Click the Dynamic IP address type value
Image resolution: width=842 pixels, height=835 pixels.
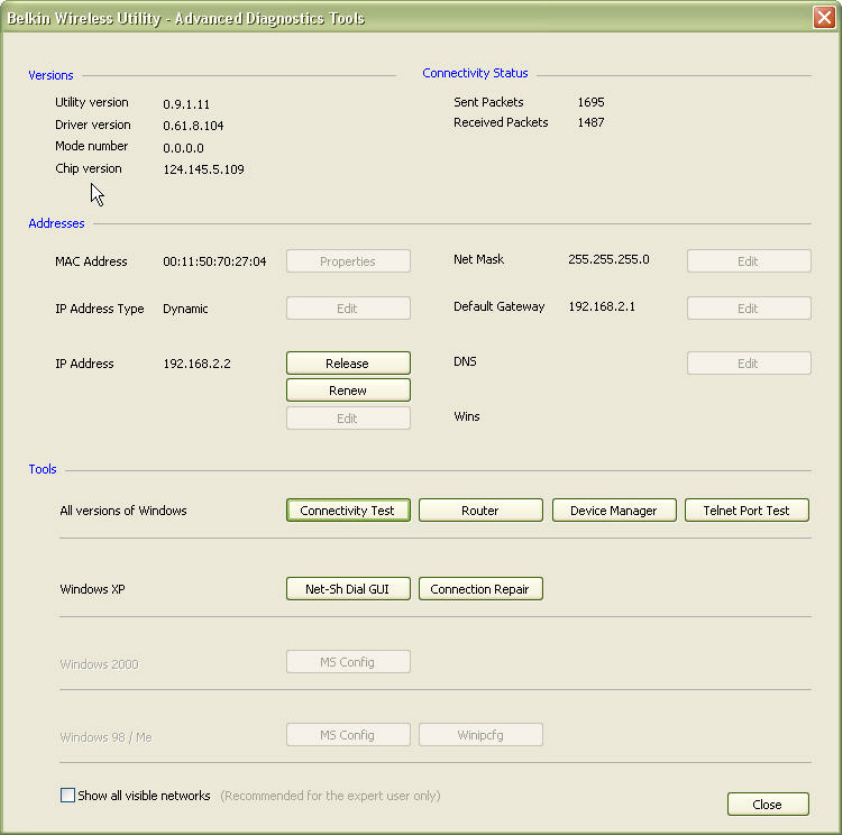[185, 309]
